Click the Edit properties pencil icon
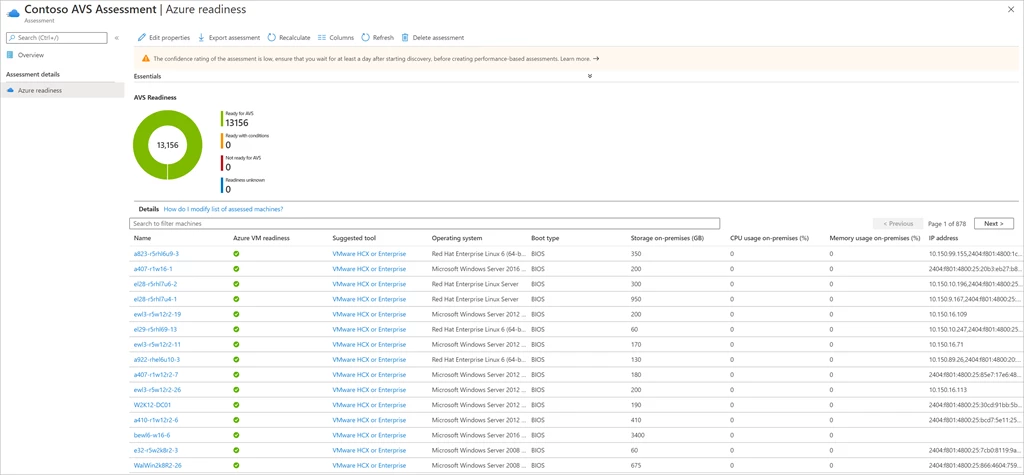Viewport: 1024px width, 475px height. pyautogui.click(x=142, y=38)
